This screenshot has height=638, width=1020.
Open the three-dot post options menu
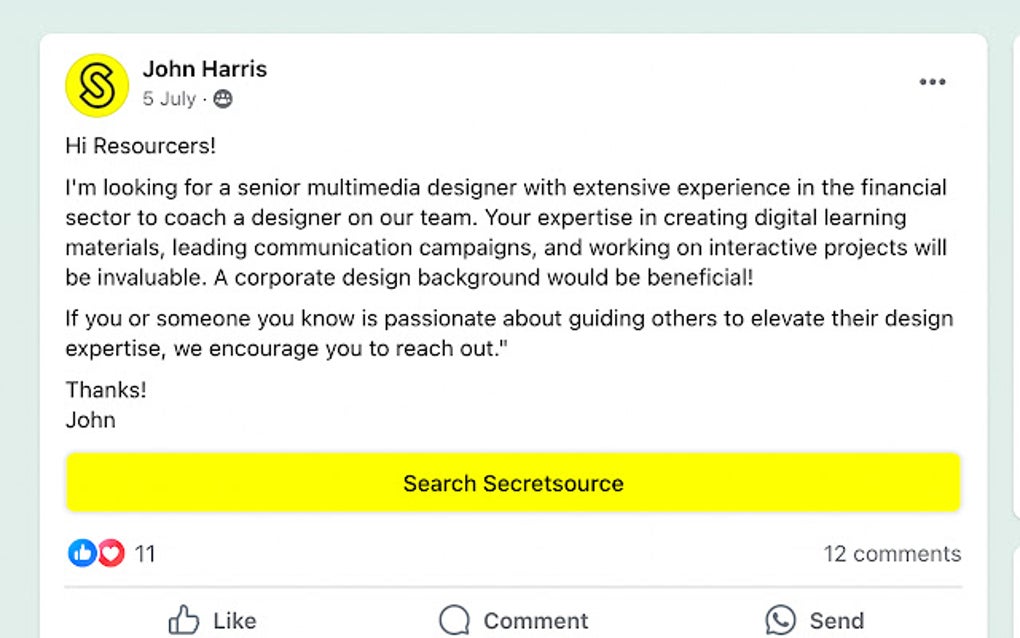(x=932, y=82)
